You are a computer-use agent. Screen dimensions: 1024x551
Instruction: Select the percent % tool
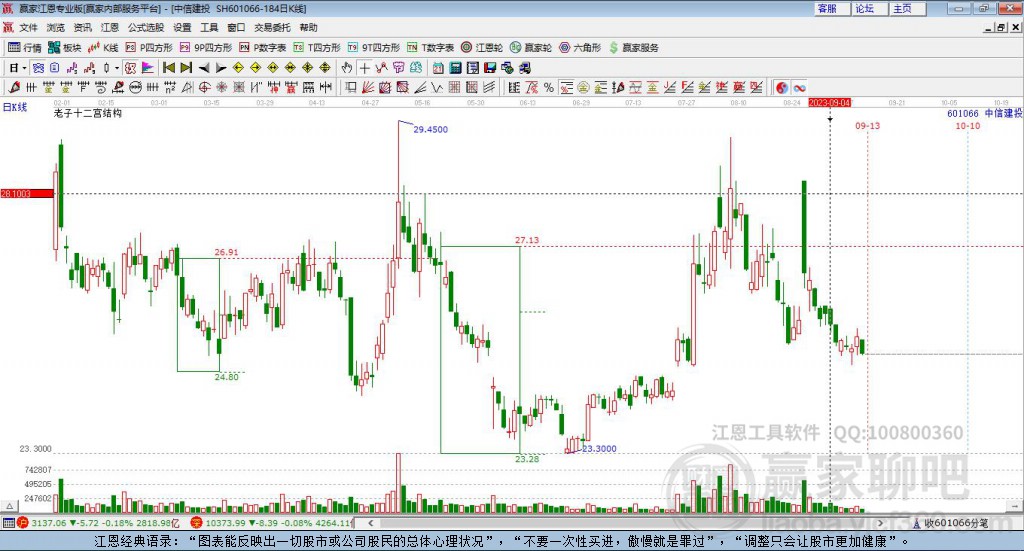(x=549, y=87)
